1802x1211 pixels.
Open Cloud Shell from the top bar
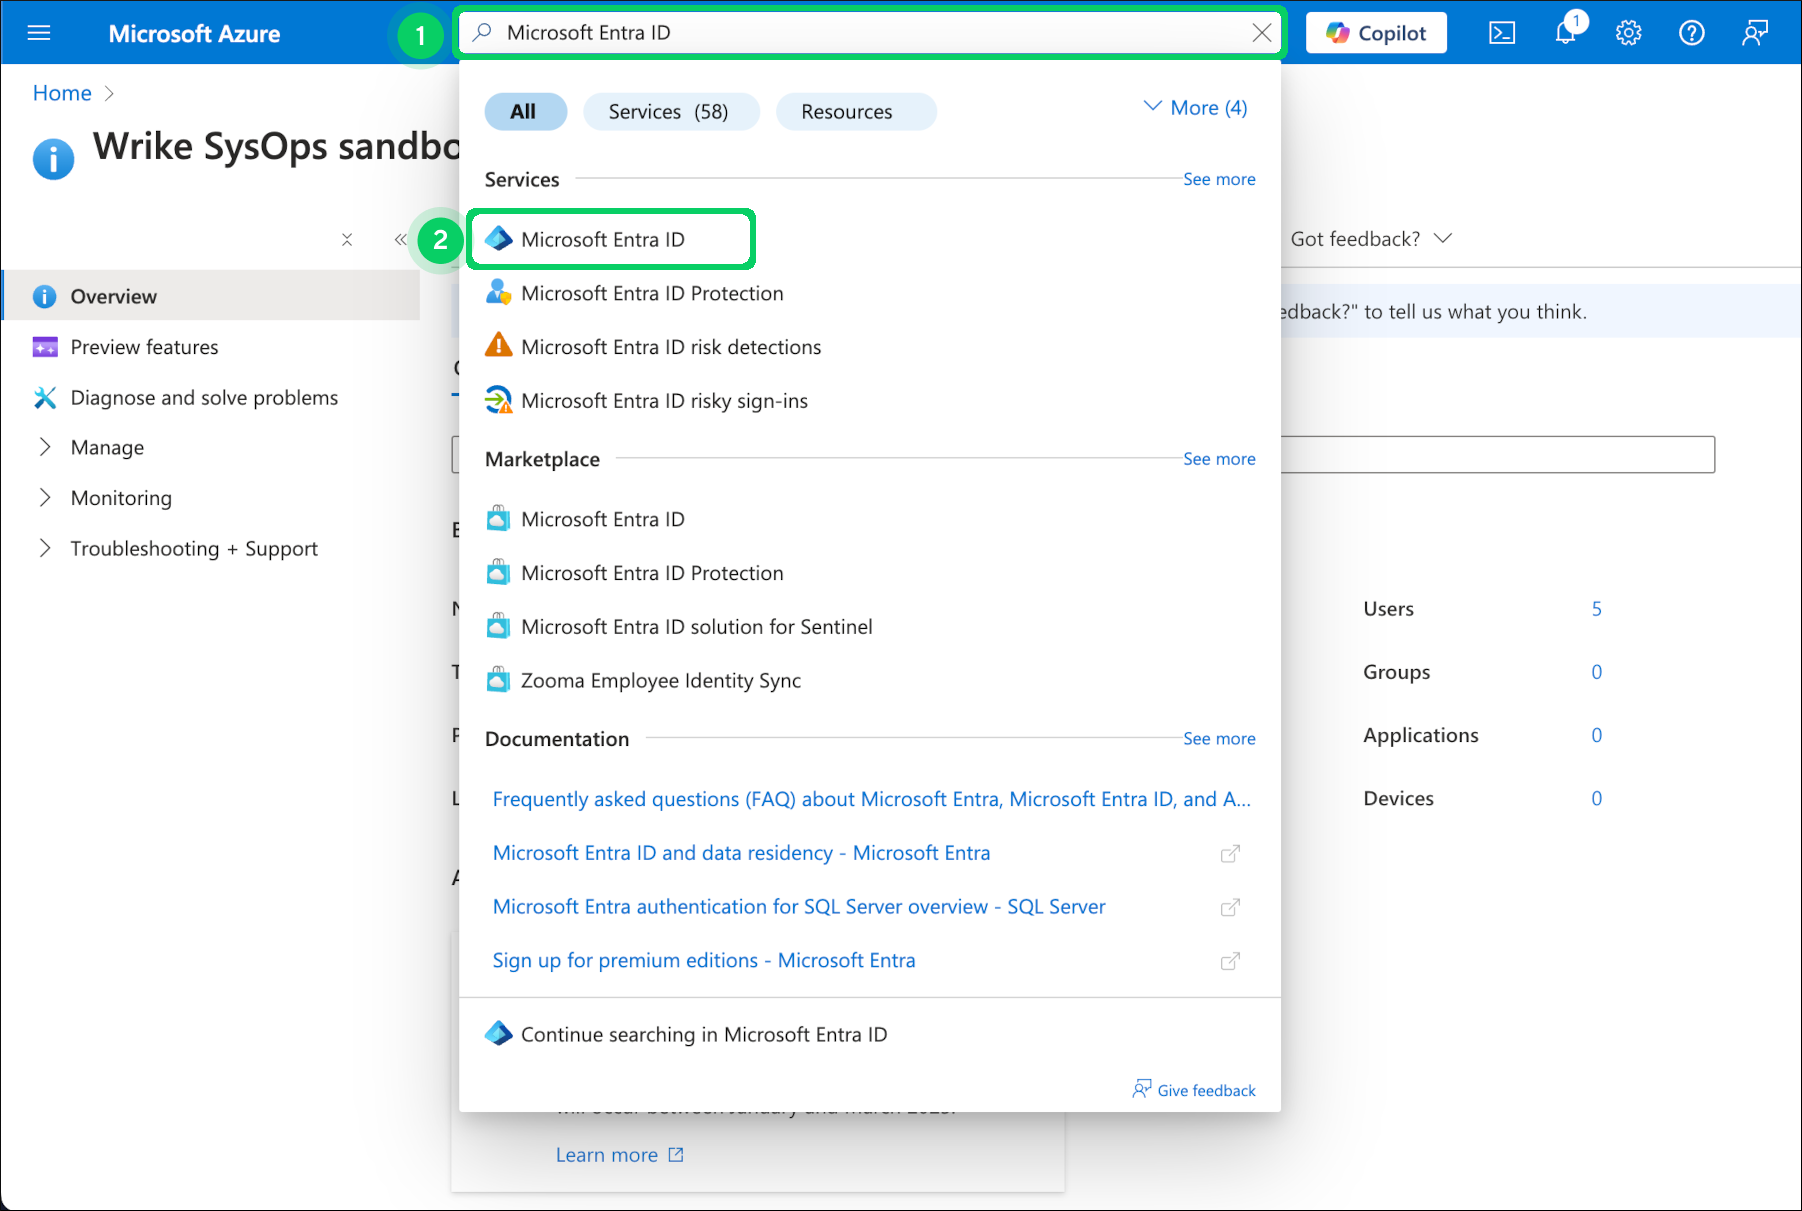pyautogui.click(x=1502, y=33)
